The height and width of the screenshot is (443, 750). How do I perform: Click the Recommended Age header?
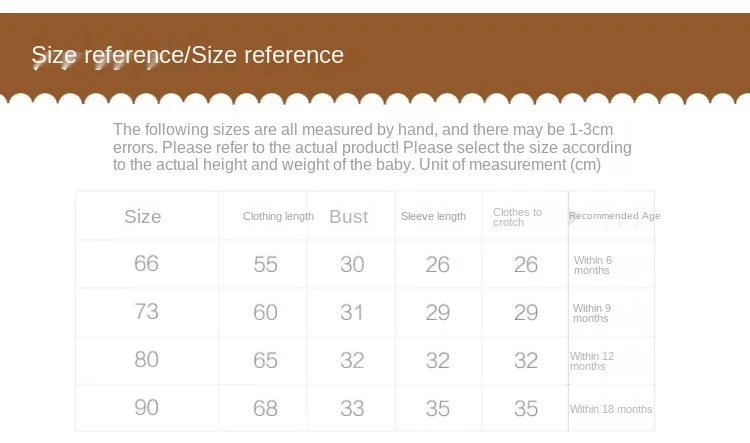615,216
